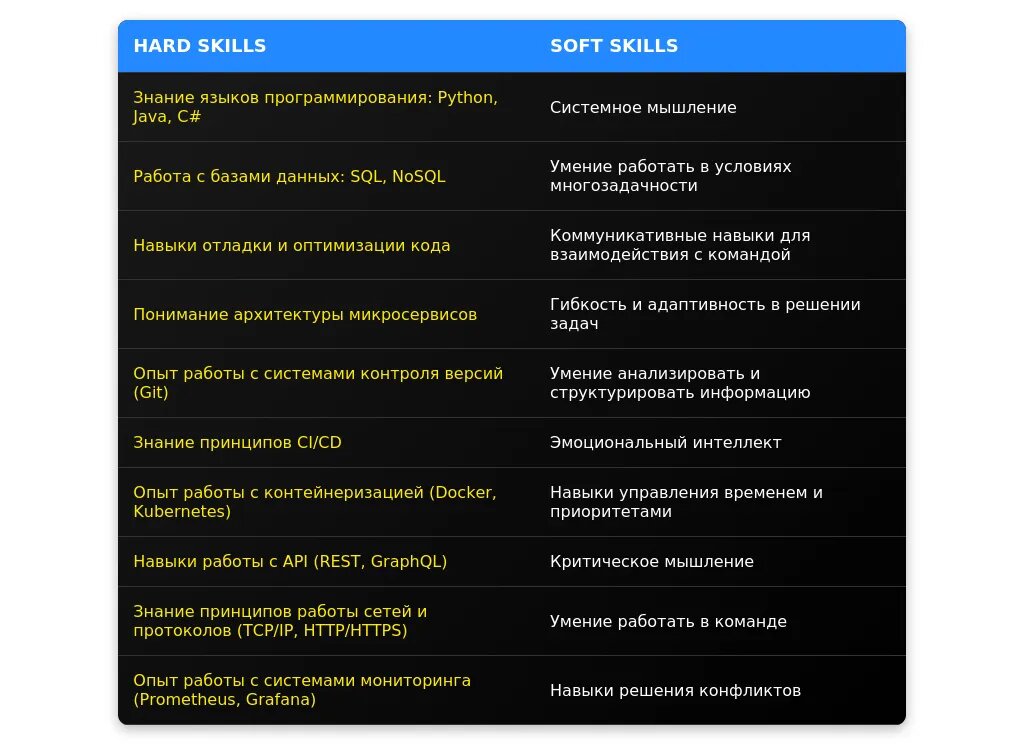Viewport: 1024px width, 745px height.
Task: Select 'Умение работать в команде' cell
Action: [x=720, y=621]
